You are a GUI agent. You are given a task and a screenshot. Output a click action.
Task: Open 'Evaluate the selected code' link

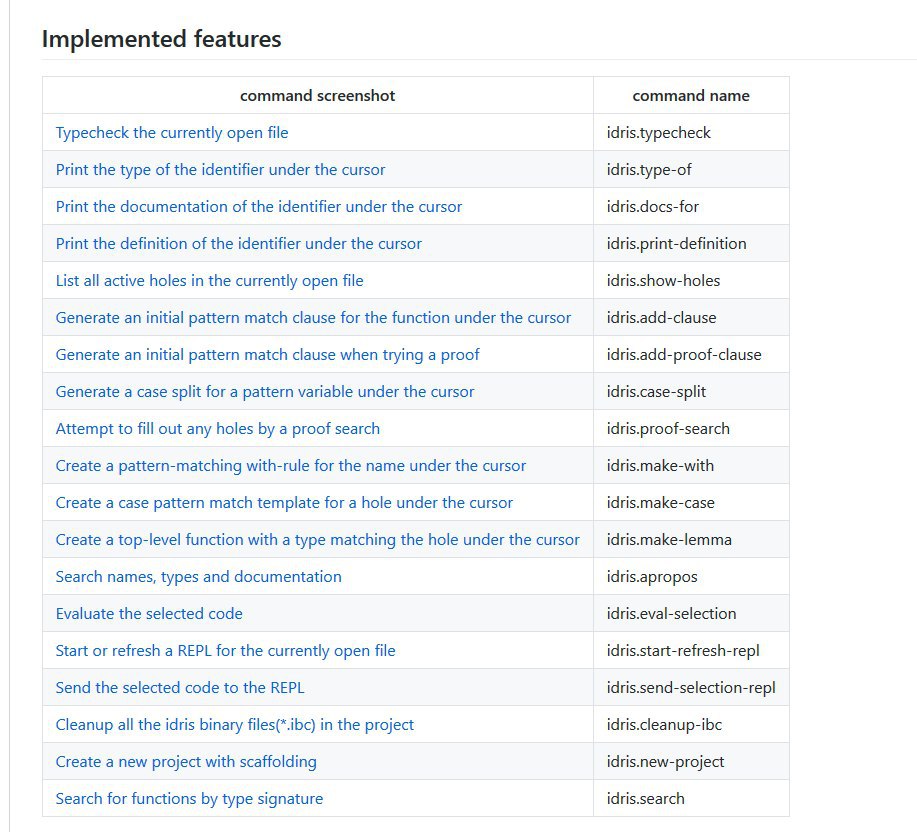pos(149,613)
